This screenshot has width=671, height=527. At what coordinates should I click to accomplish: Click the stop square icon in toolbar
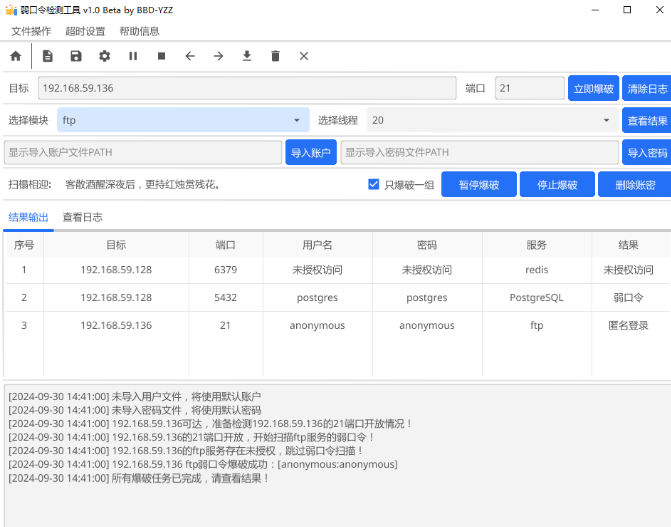[161, 56]
